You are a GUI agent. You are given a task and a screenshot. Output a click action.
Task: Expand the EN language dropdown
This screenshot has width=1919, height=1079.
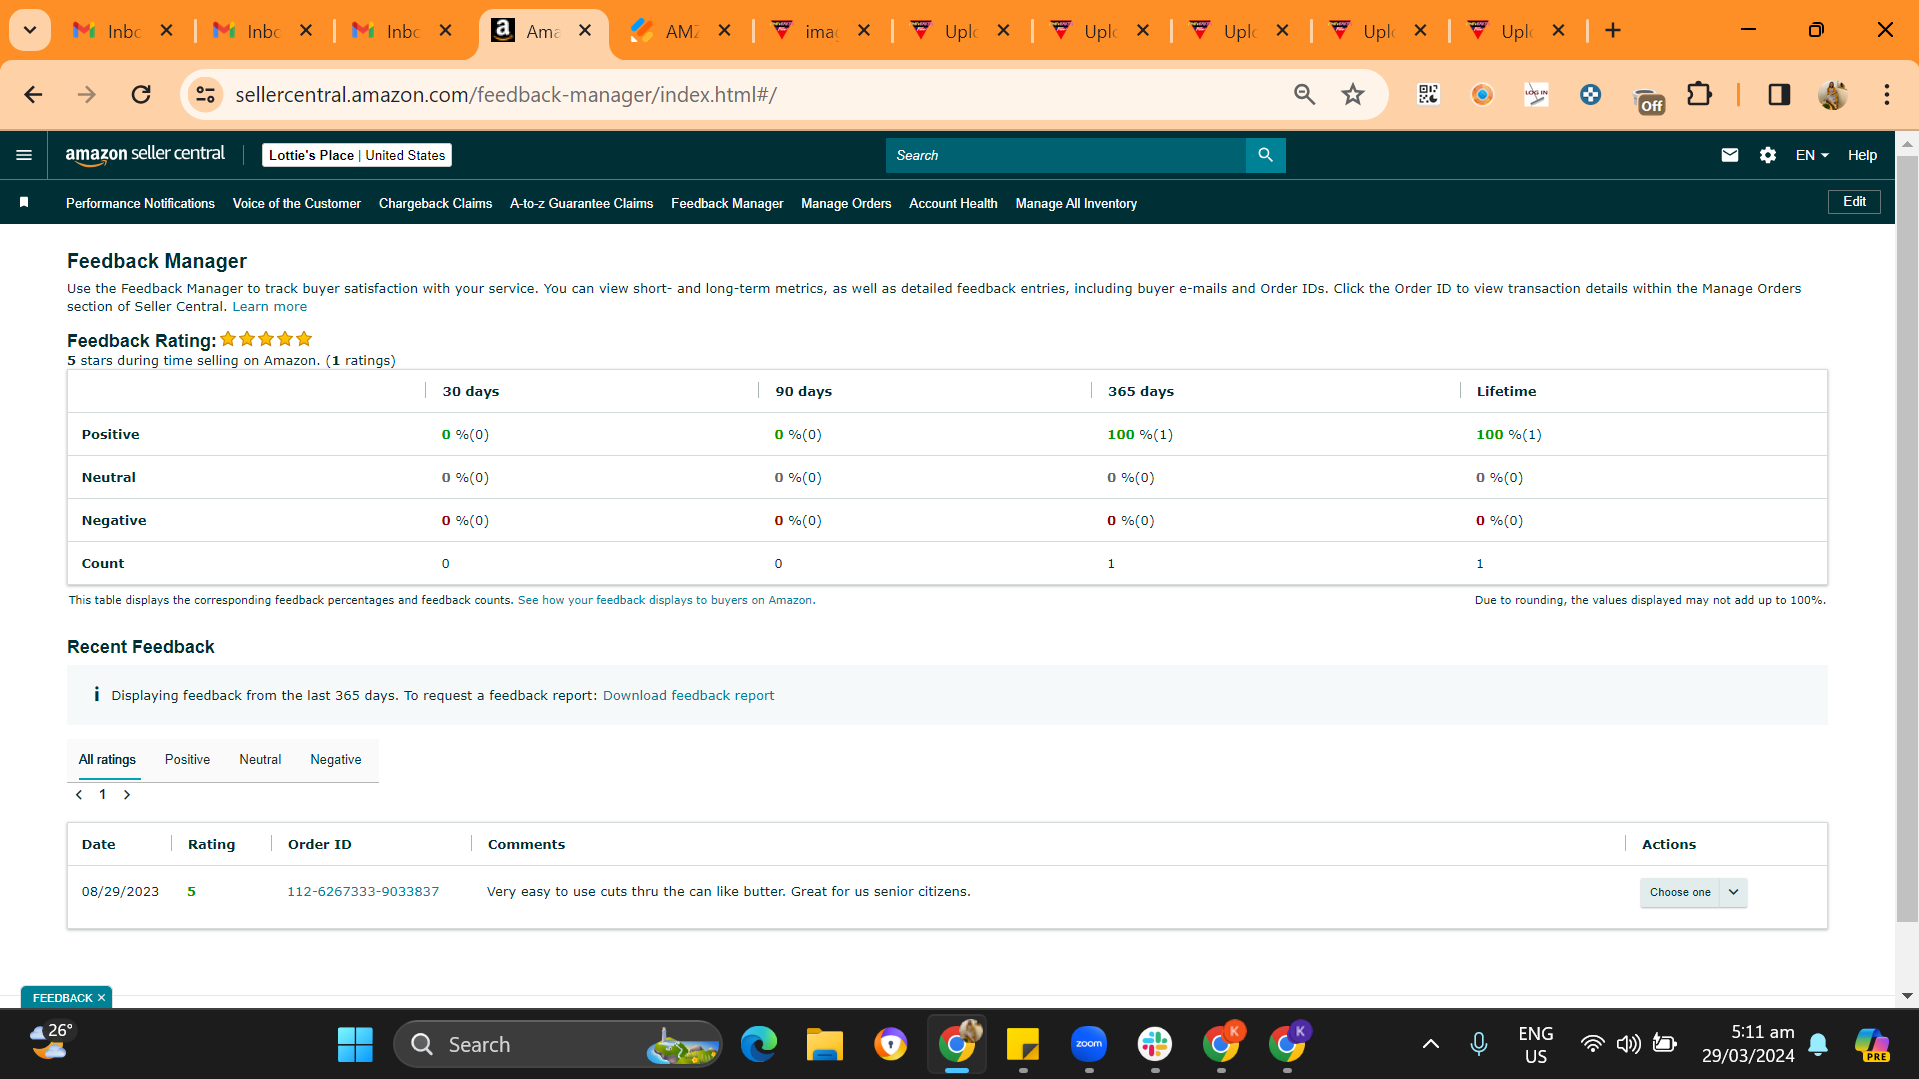[x=1812, y=155]
